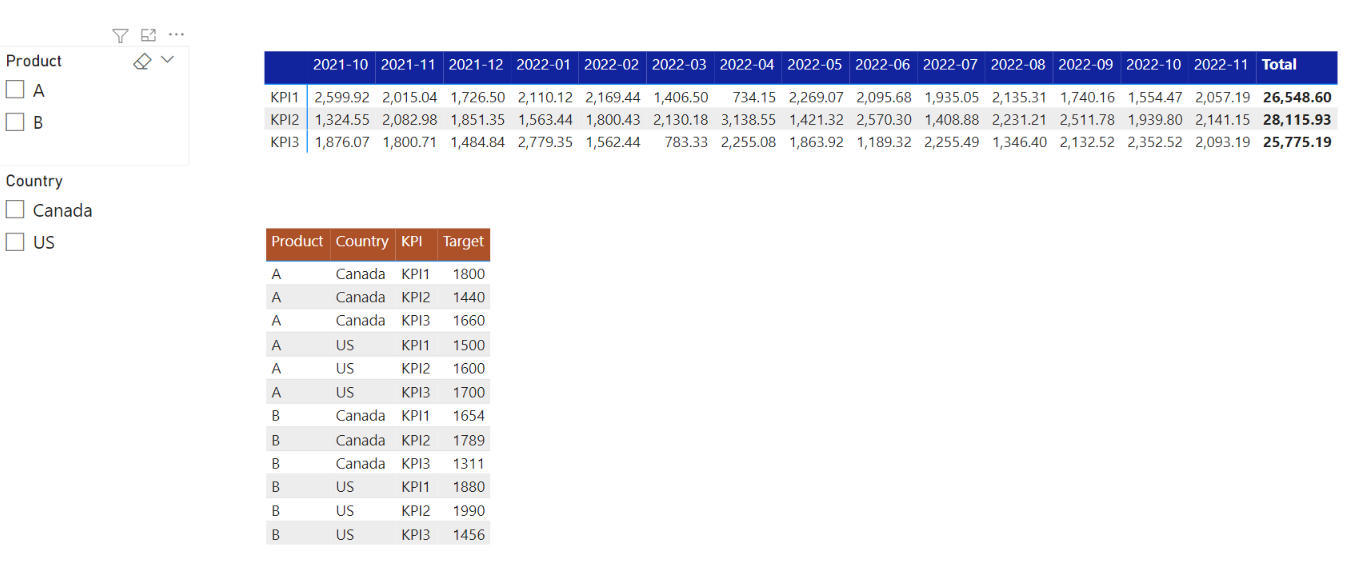Select target value 1311
The image size is (1347, 583).
[468, 463]
